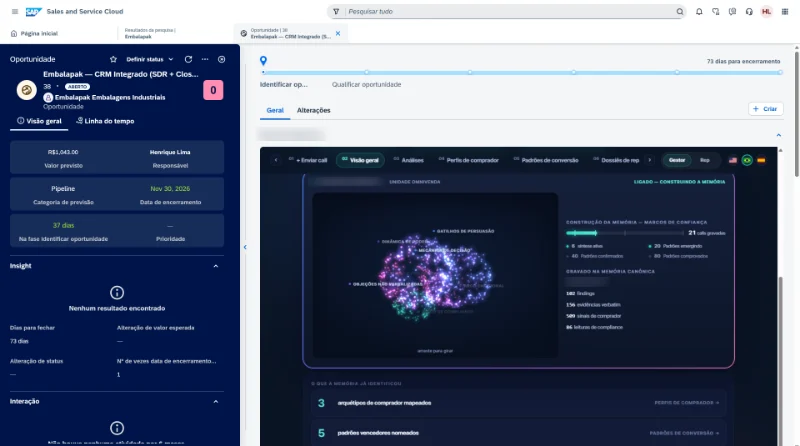Select the Qualificar oportunidade stage marker
Image resolution: width=800 pixels, height=446 pixels.
(367, 72)
